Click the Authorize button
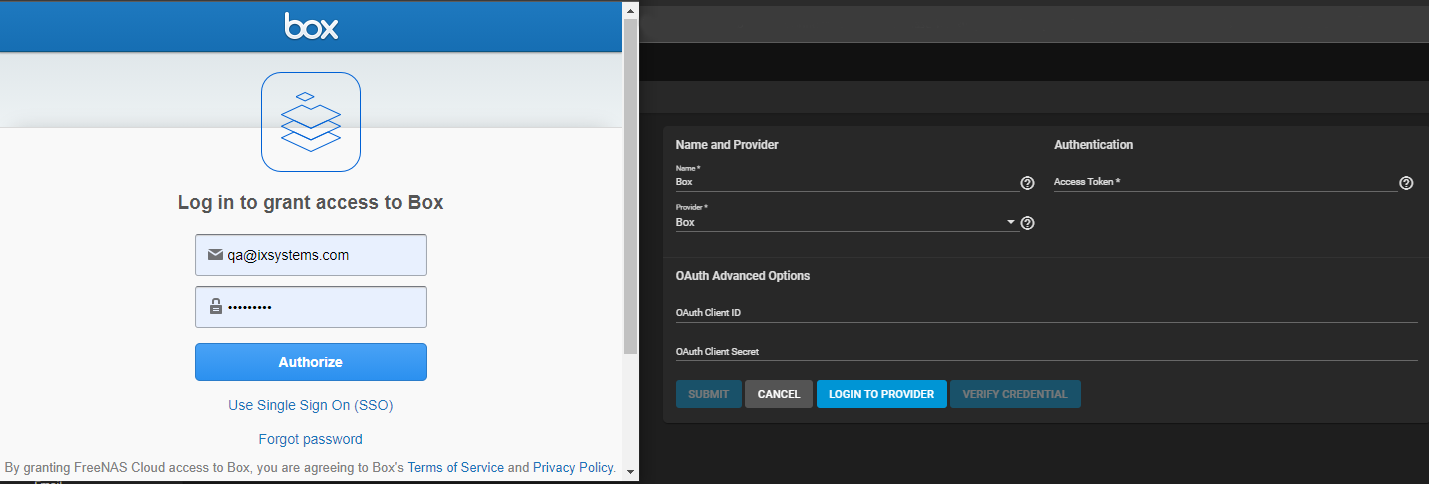Viewport: 1429px width, 484px height. pyautogui.click(x=311, y=362)
